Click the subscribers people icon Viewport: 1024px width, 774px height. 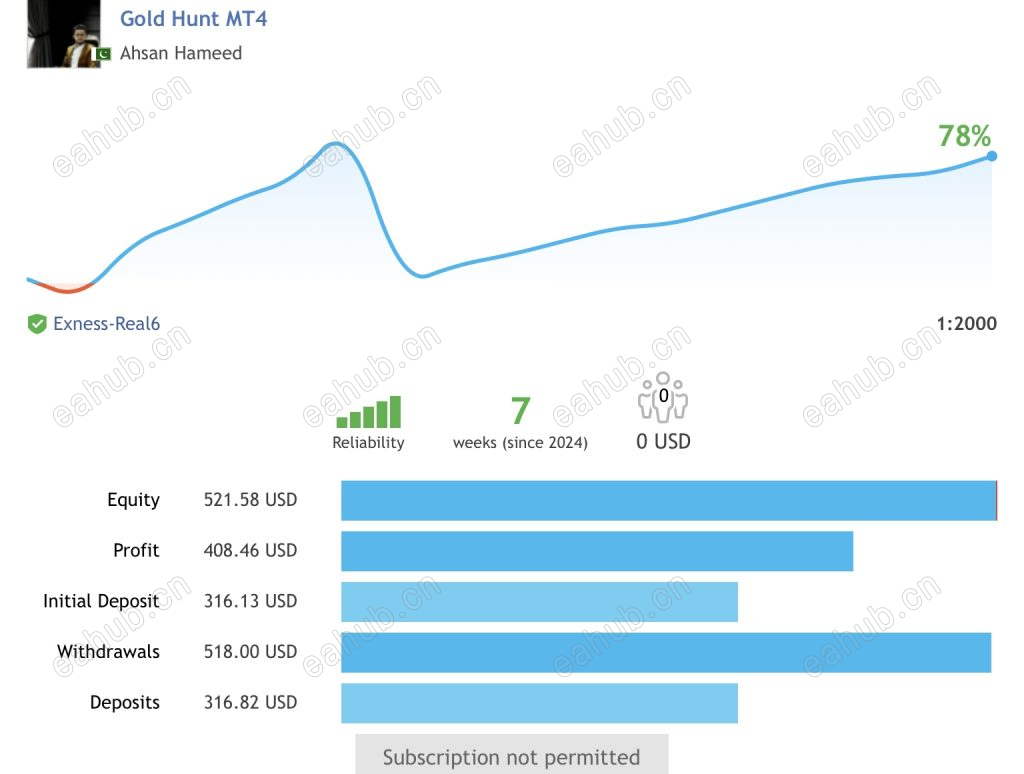663,398
